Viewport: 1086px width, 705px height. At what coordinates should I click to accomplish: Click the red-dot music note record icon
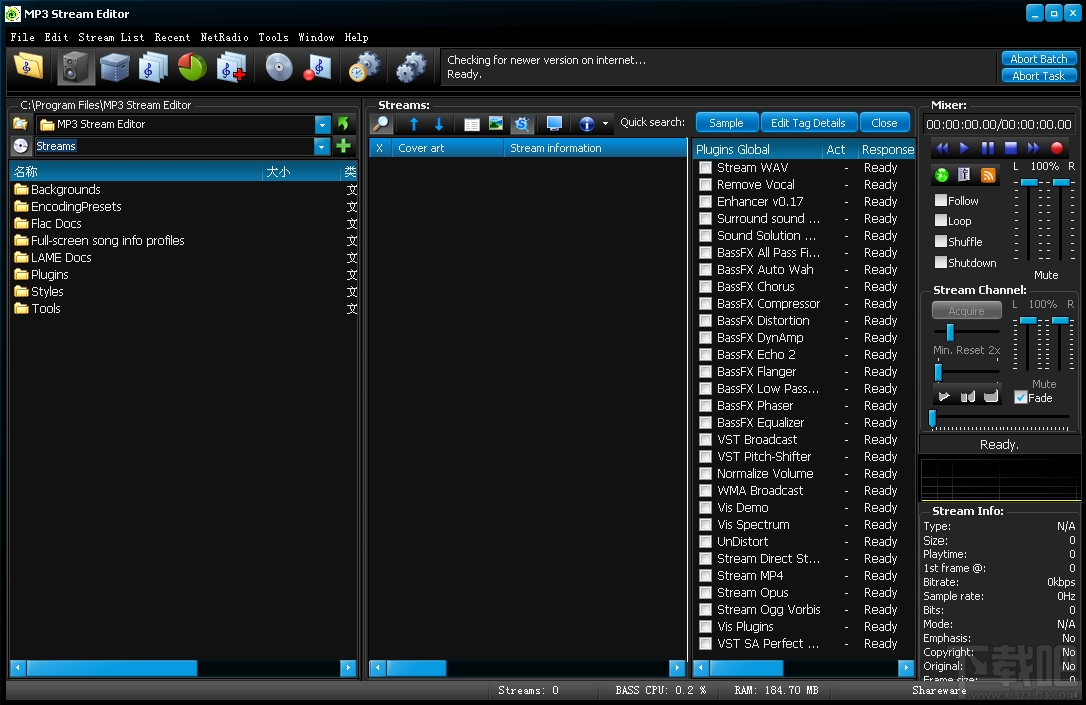(318, 67)
